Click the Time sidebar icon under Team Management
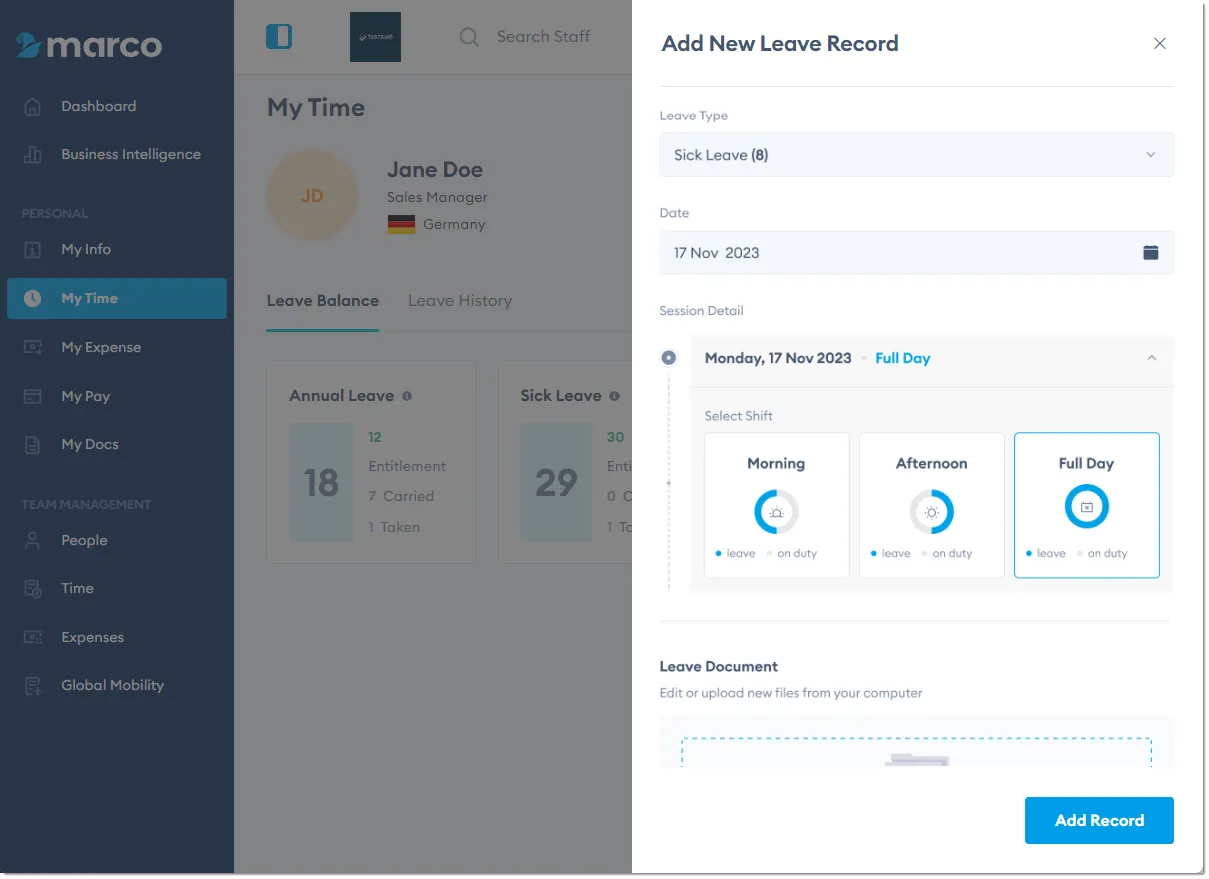This screenshot has width=1209, height=879. coord(33,588)
